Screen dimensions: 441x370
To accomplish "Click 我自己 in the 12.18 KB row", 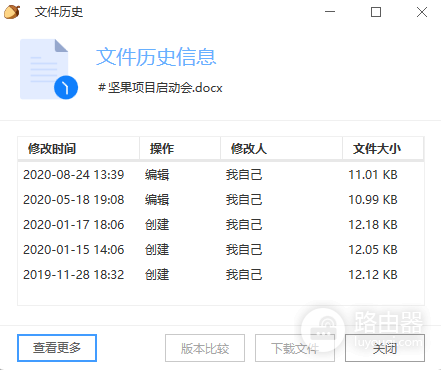I will pos(244,225).
